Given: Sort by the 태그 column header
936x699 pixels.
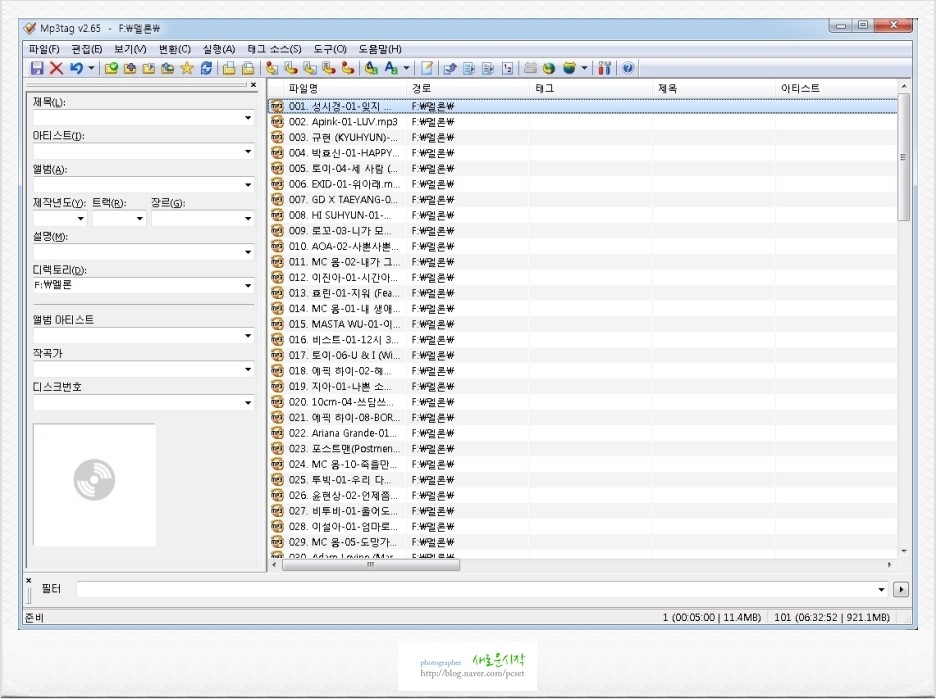Looking at the screenshot, I should pyautogui.click(x=591, y=88).
